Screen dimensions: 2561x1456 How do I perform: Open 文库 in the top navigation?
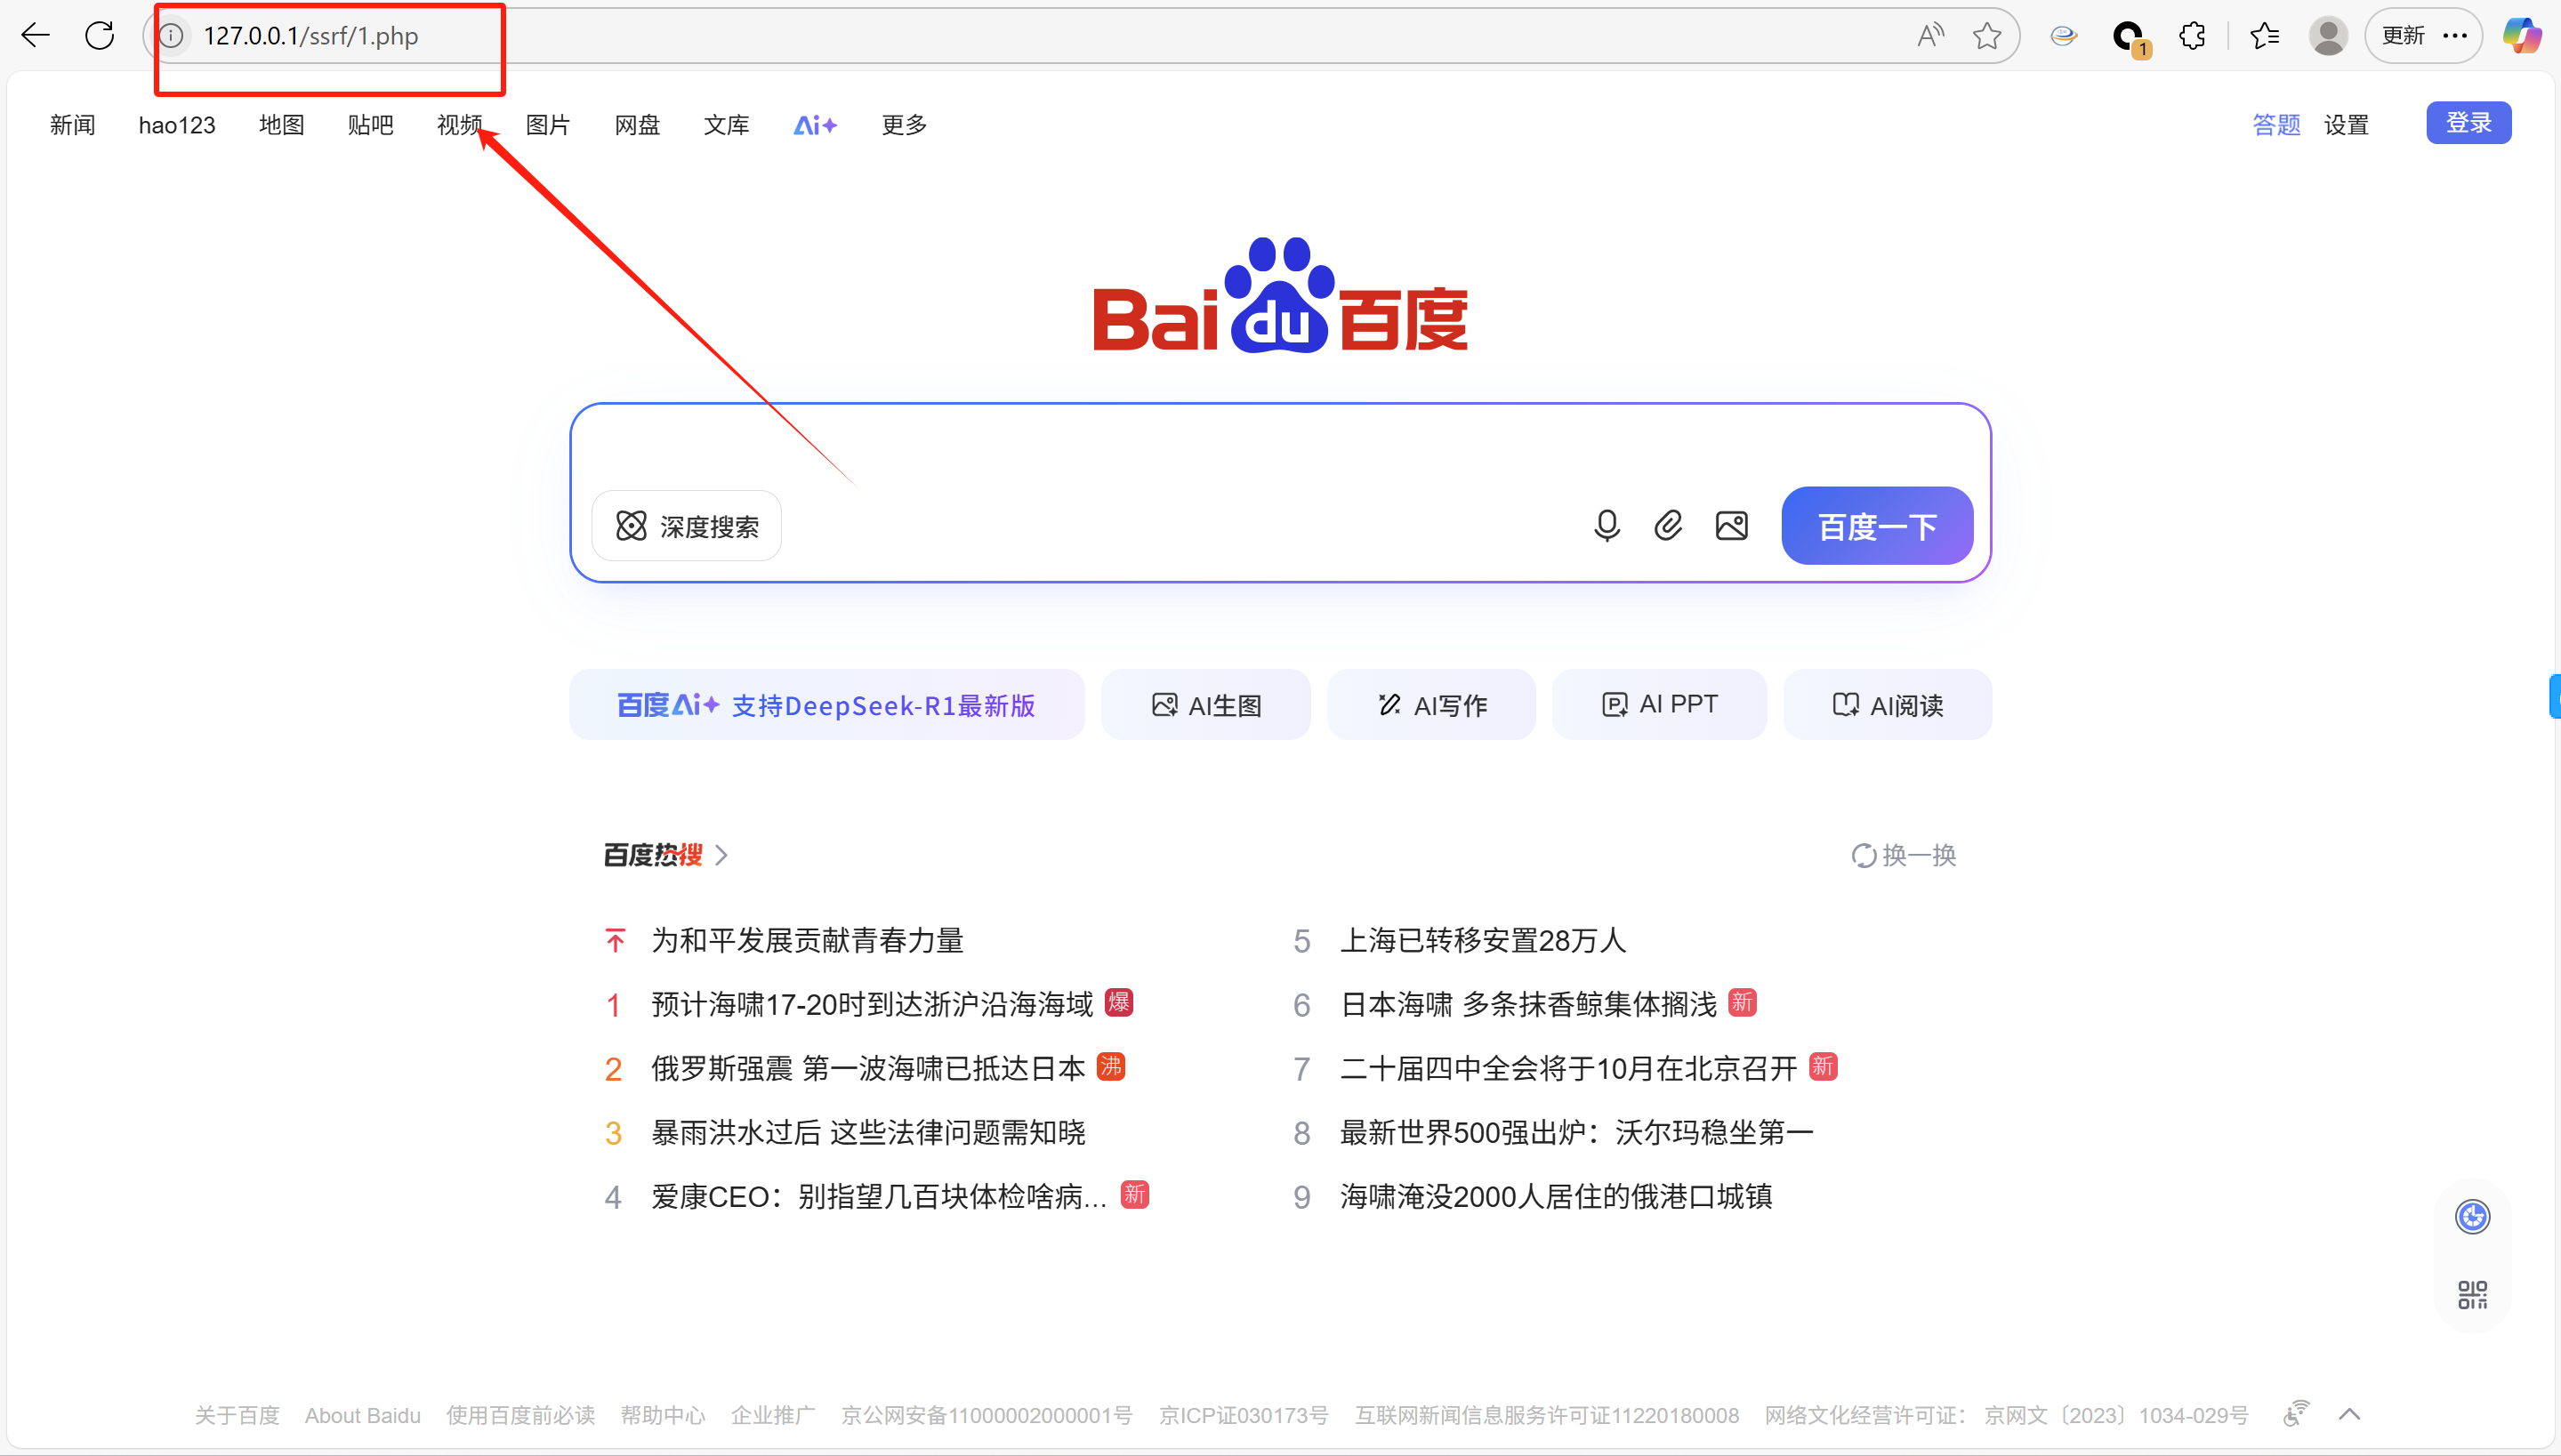click(x=726, y=125)
